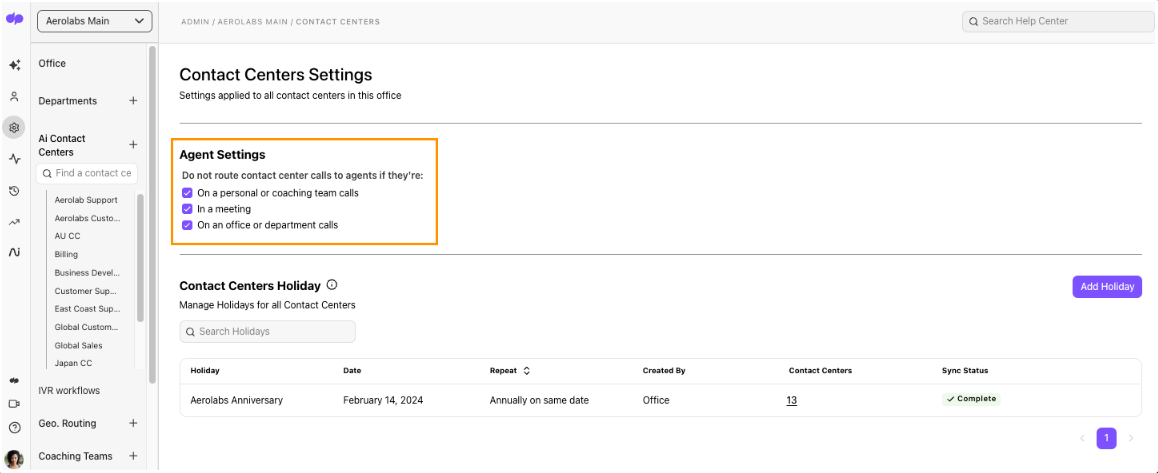
Task: Click ADMIN in the breadcrumb
Action: [194, 21]
